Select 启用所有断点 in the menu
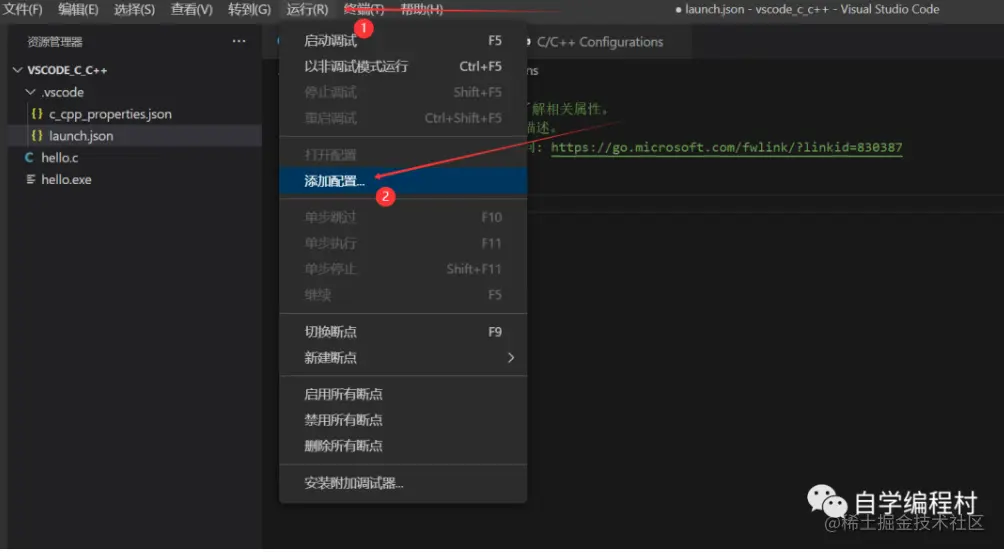1004x552 pixels. click(x=403, y=394)
